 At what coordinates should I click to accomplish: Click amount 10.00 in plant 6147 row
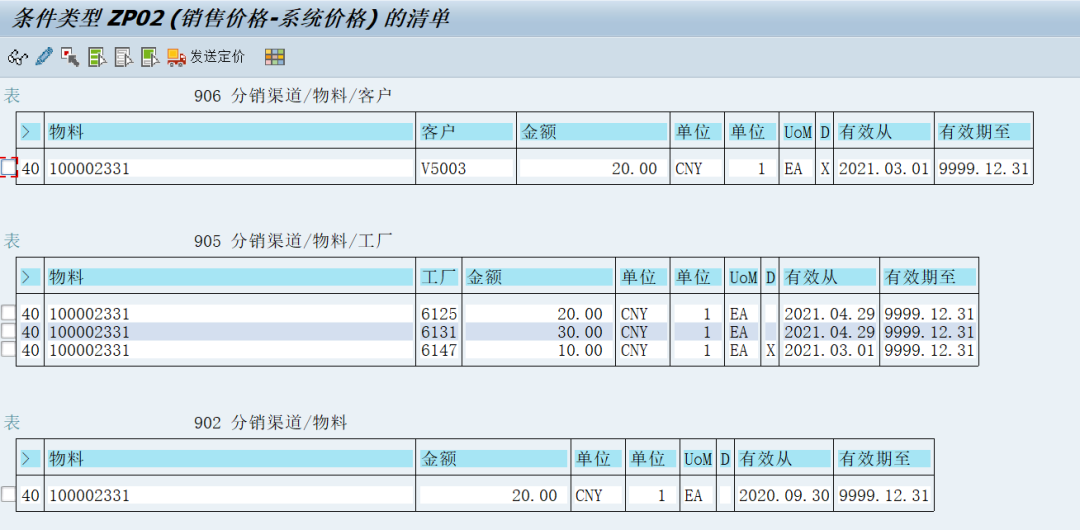(x=539, y=350)
